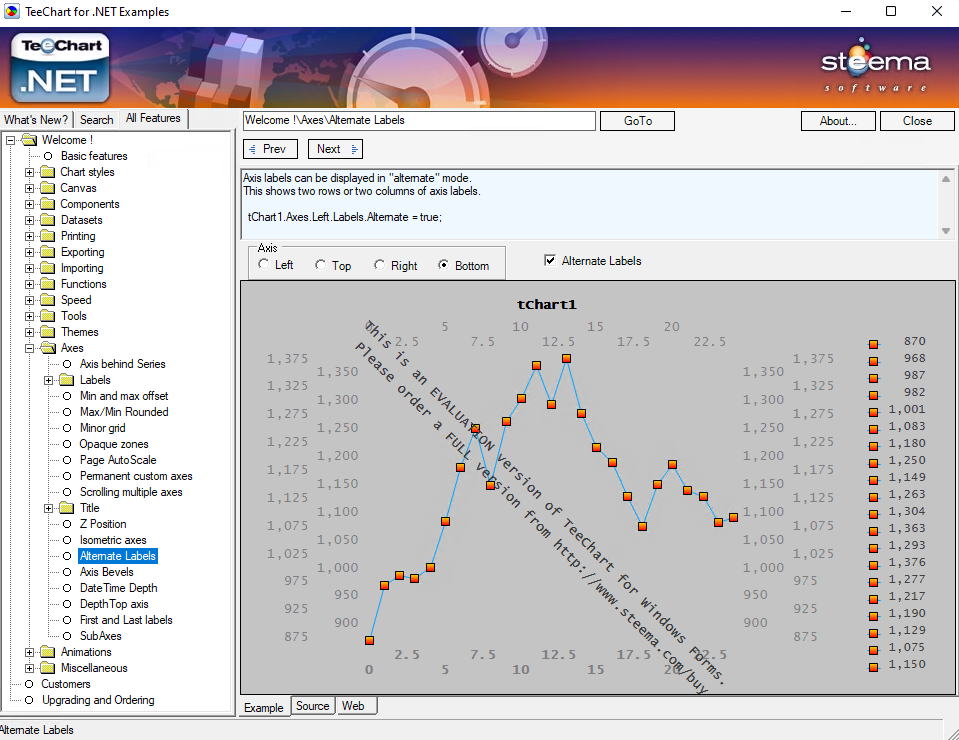Select the All Features tab
The width and height of the screenshot is (959, 740).
153,118
